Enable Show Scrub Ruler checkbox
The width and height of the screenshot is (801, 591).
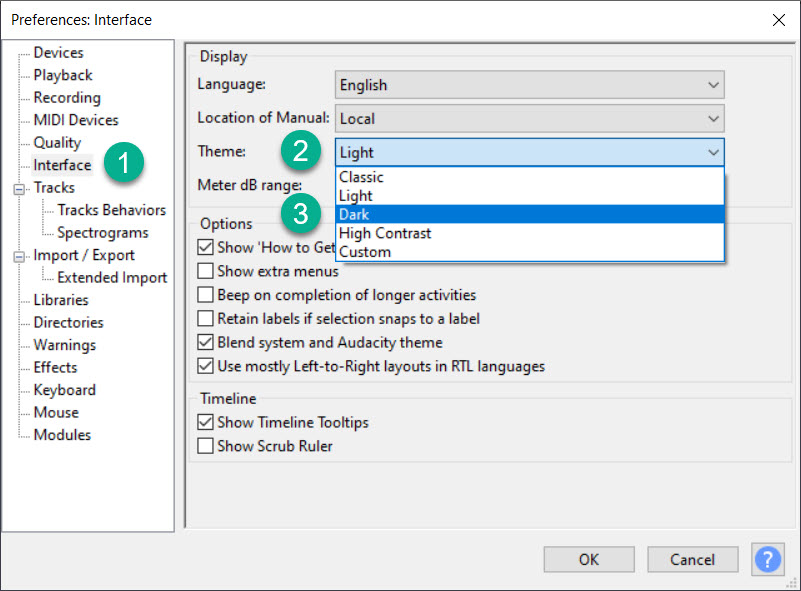tap(205, 446)
